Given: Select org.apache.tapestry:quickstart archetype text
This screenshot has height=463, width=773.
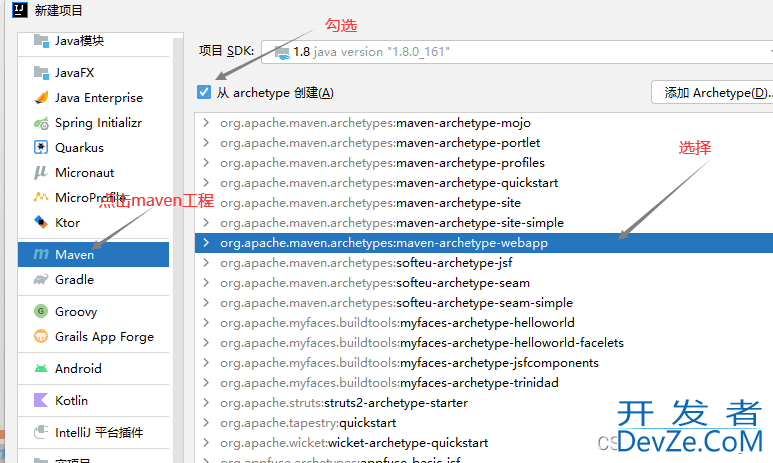Looking at the screenshot, I should point(308,423).
